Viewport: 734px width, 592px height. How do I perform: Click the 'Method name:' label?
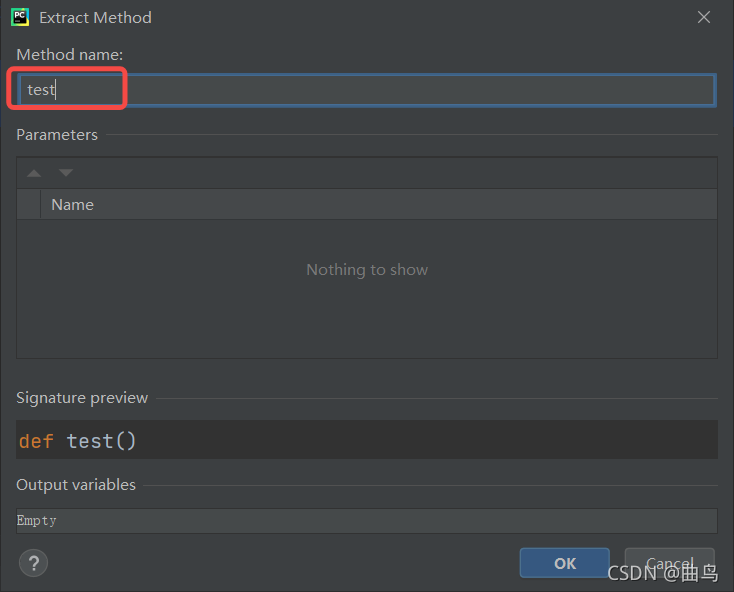pos(70,54)
